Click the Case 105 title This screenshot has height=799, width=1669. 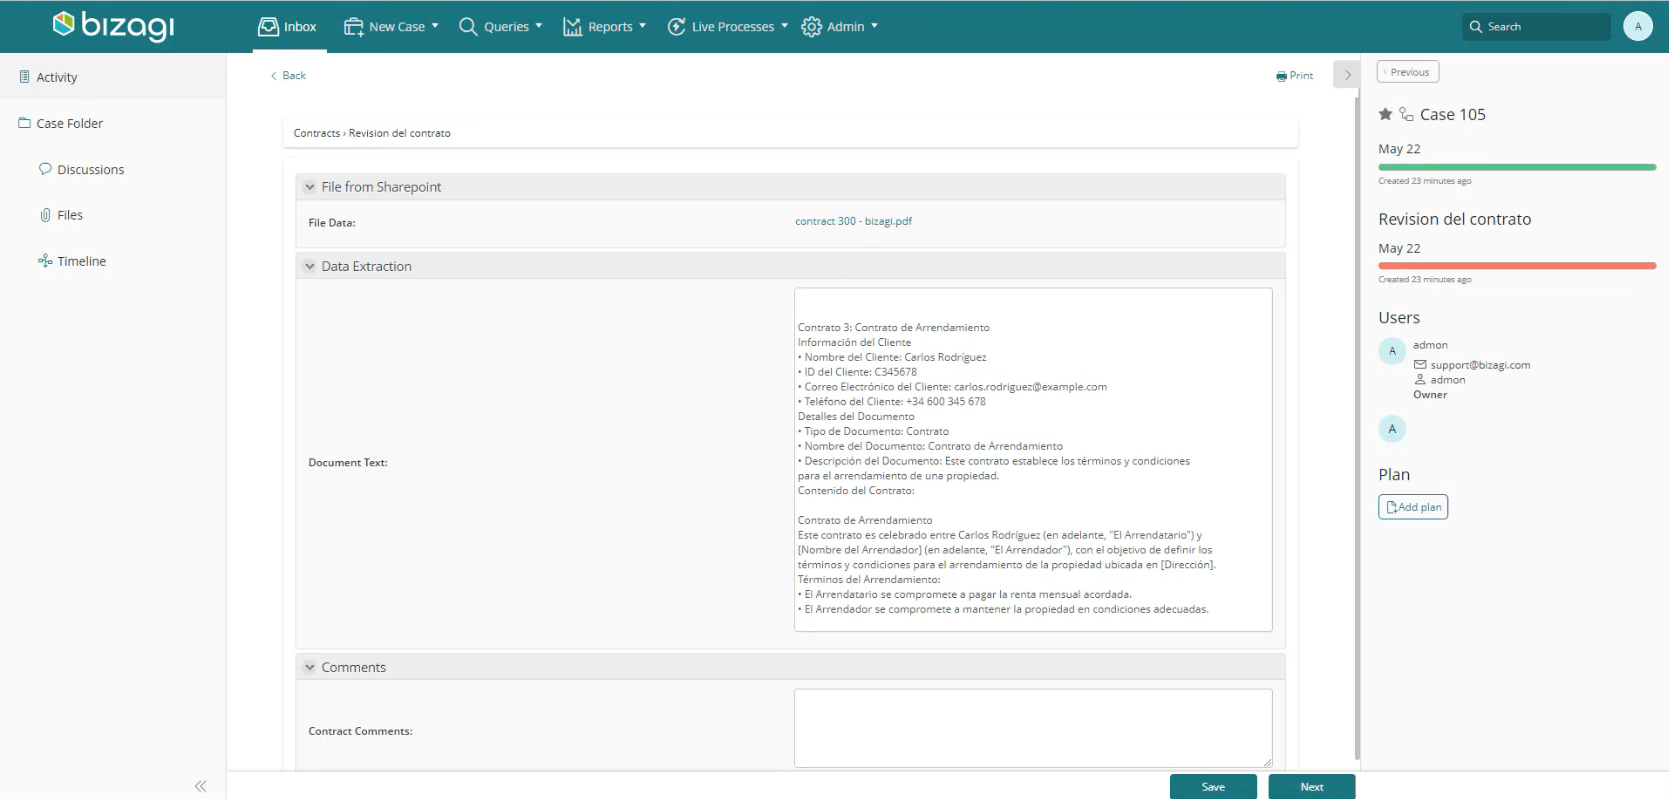coord(1453,114)
